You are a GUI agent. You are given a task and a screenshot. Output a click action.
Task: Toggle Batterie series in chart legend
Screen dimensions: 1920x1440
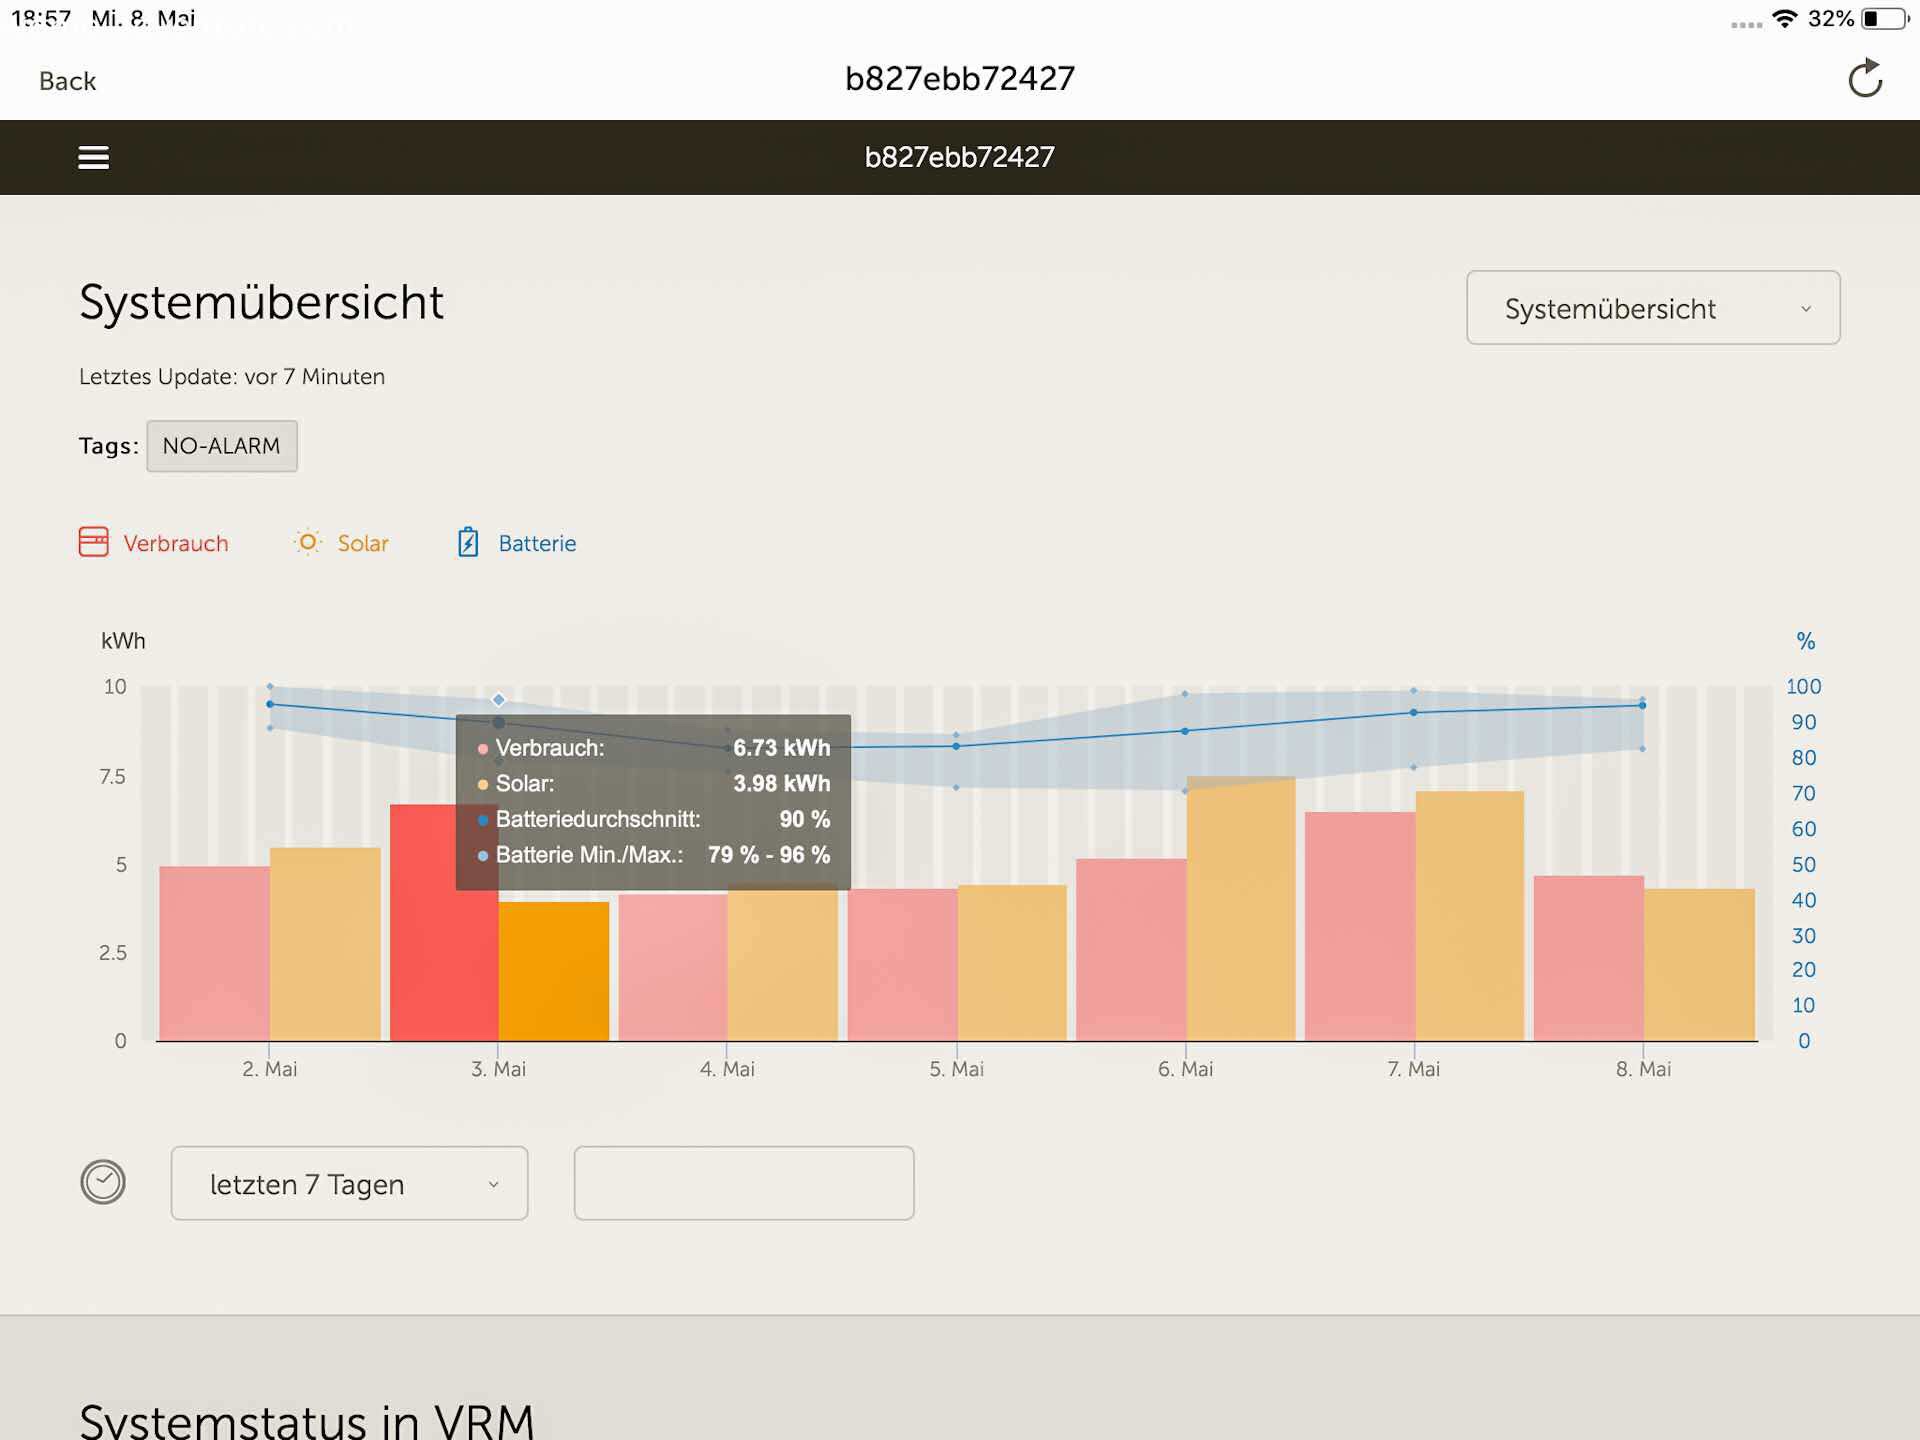click(x=537, y=543)
